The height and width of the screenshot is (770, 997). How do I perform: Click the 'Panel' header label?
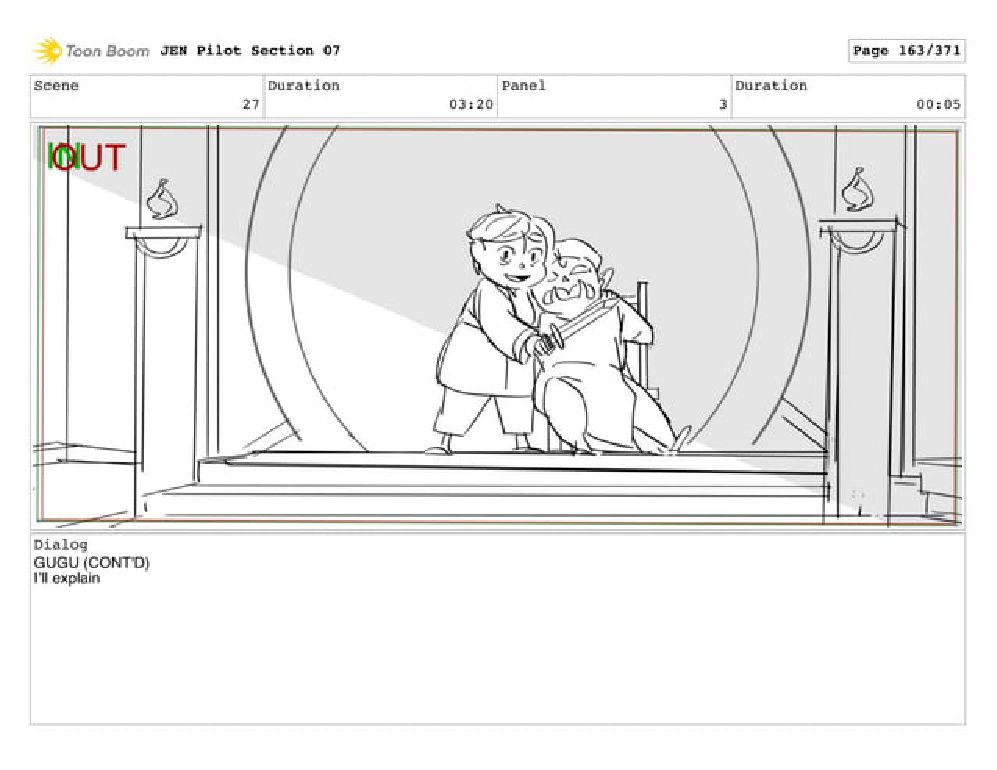point(523,85)
